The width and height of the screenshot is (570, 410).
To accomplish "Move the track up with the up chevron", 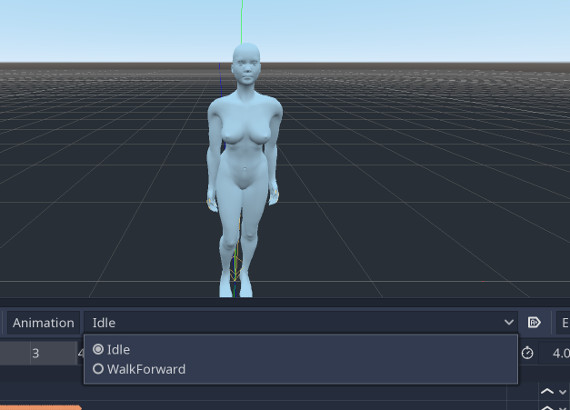I will tap(547, 391).
